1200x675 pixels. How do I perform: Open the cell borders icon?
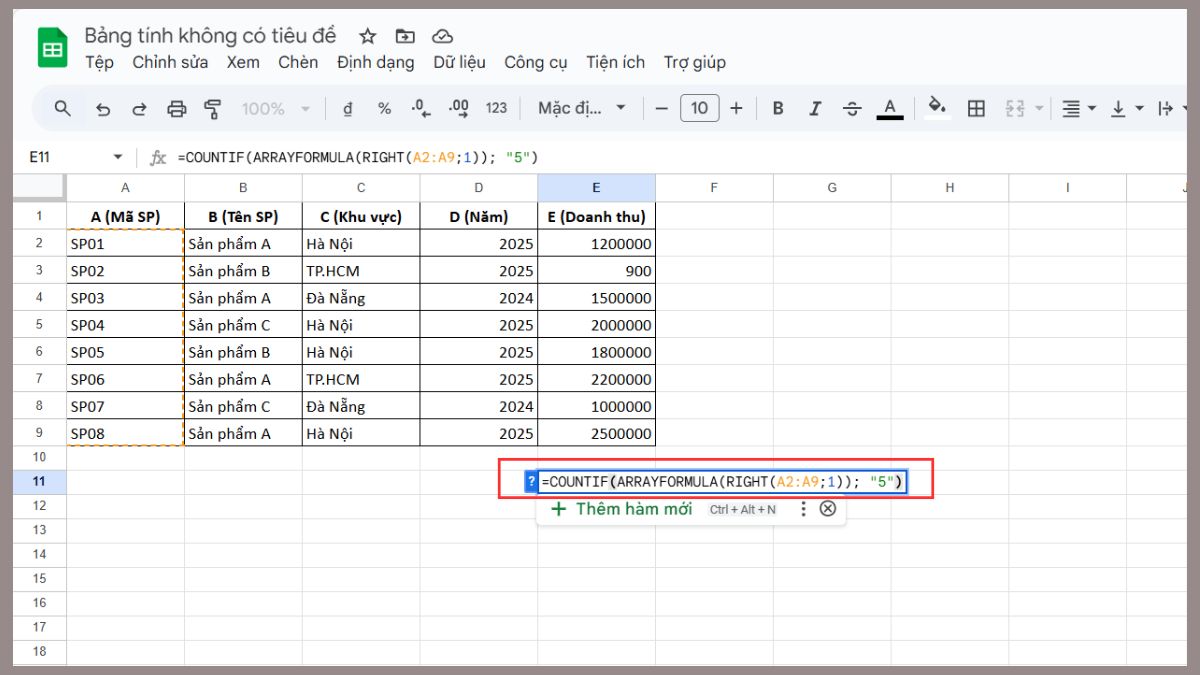976,109
